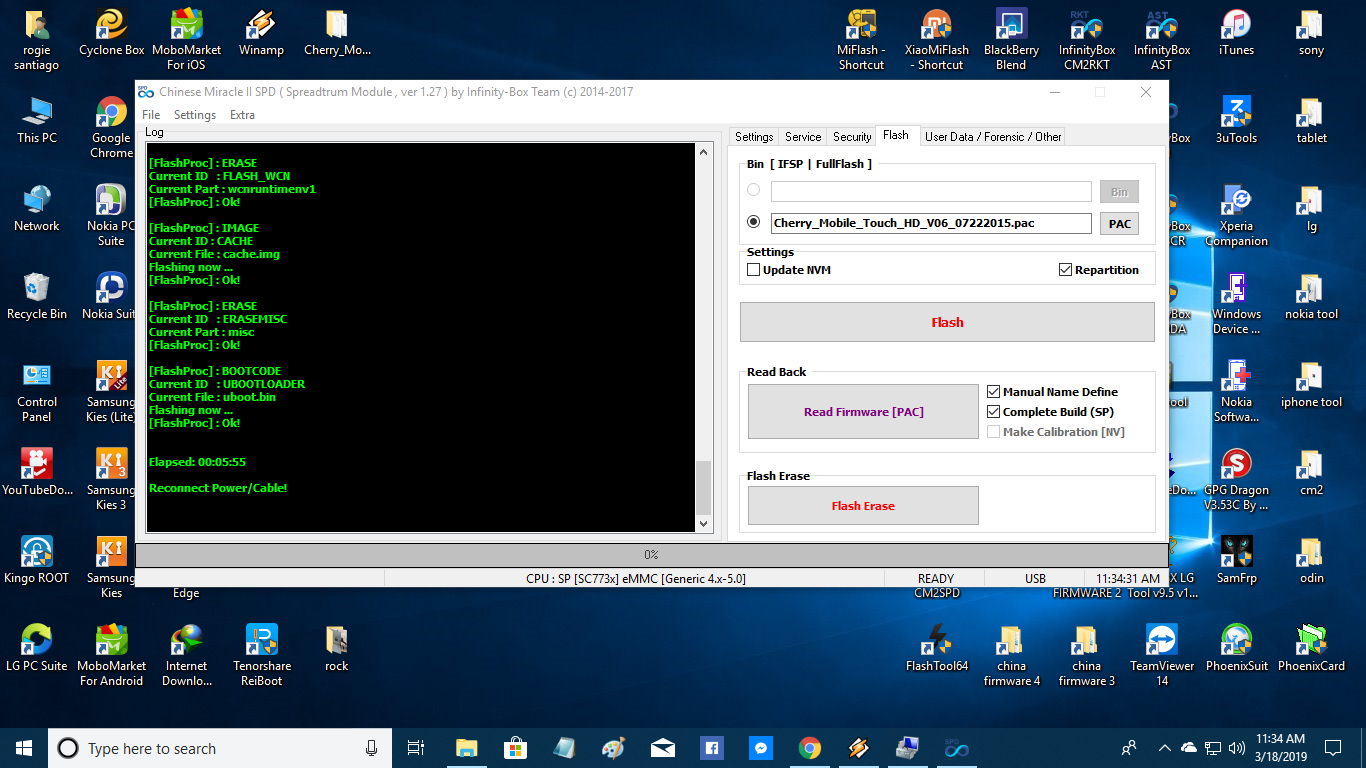Launch TeamViewer 14 desktop icon
1366x768 pixels.
[x=1161, y=656]
